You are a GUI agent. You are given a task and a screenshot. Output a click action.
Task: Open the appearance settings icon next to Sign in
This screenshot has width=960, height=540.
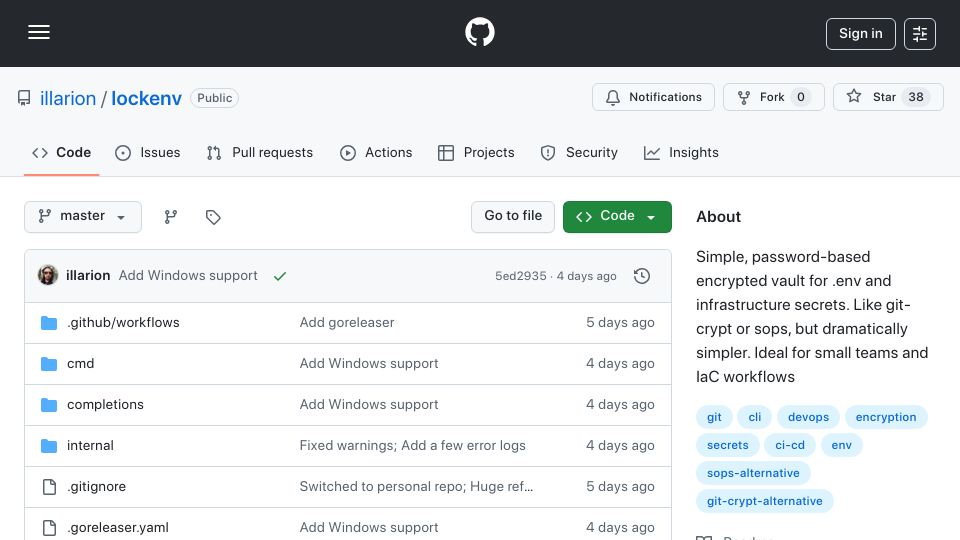920,34
